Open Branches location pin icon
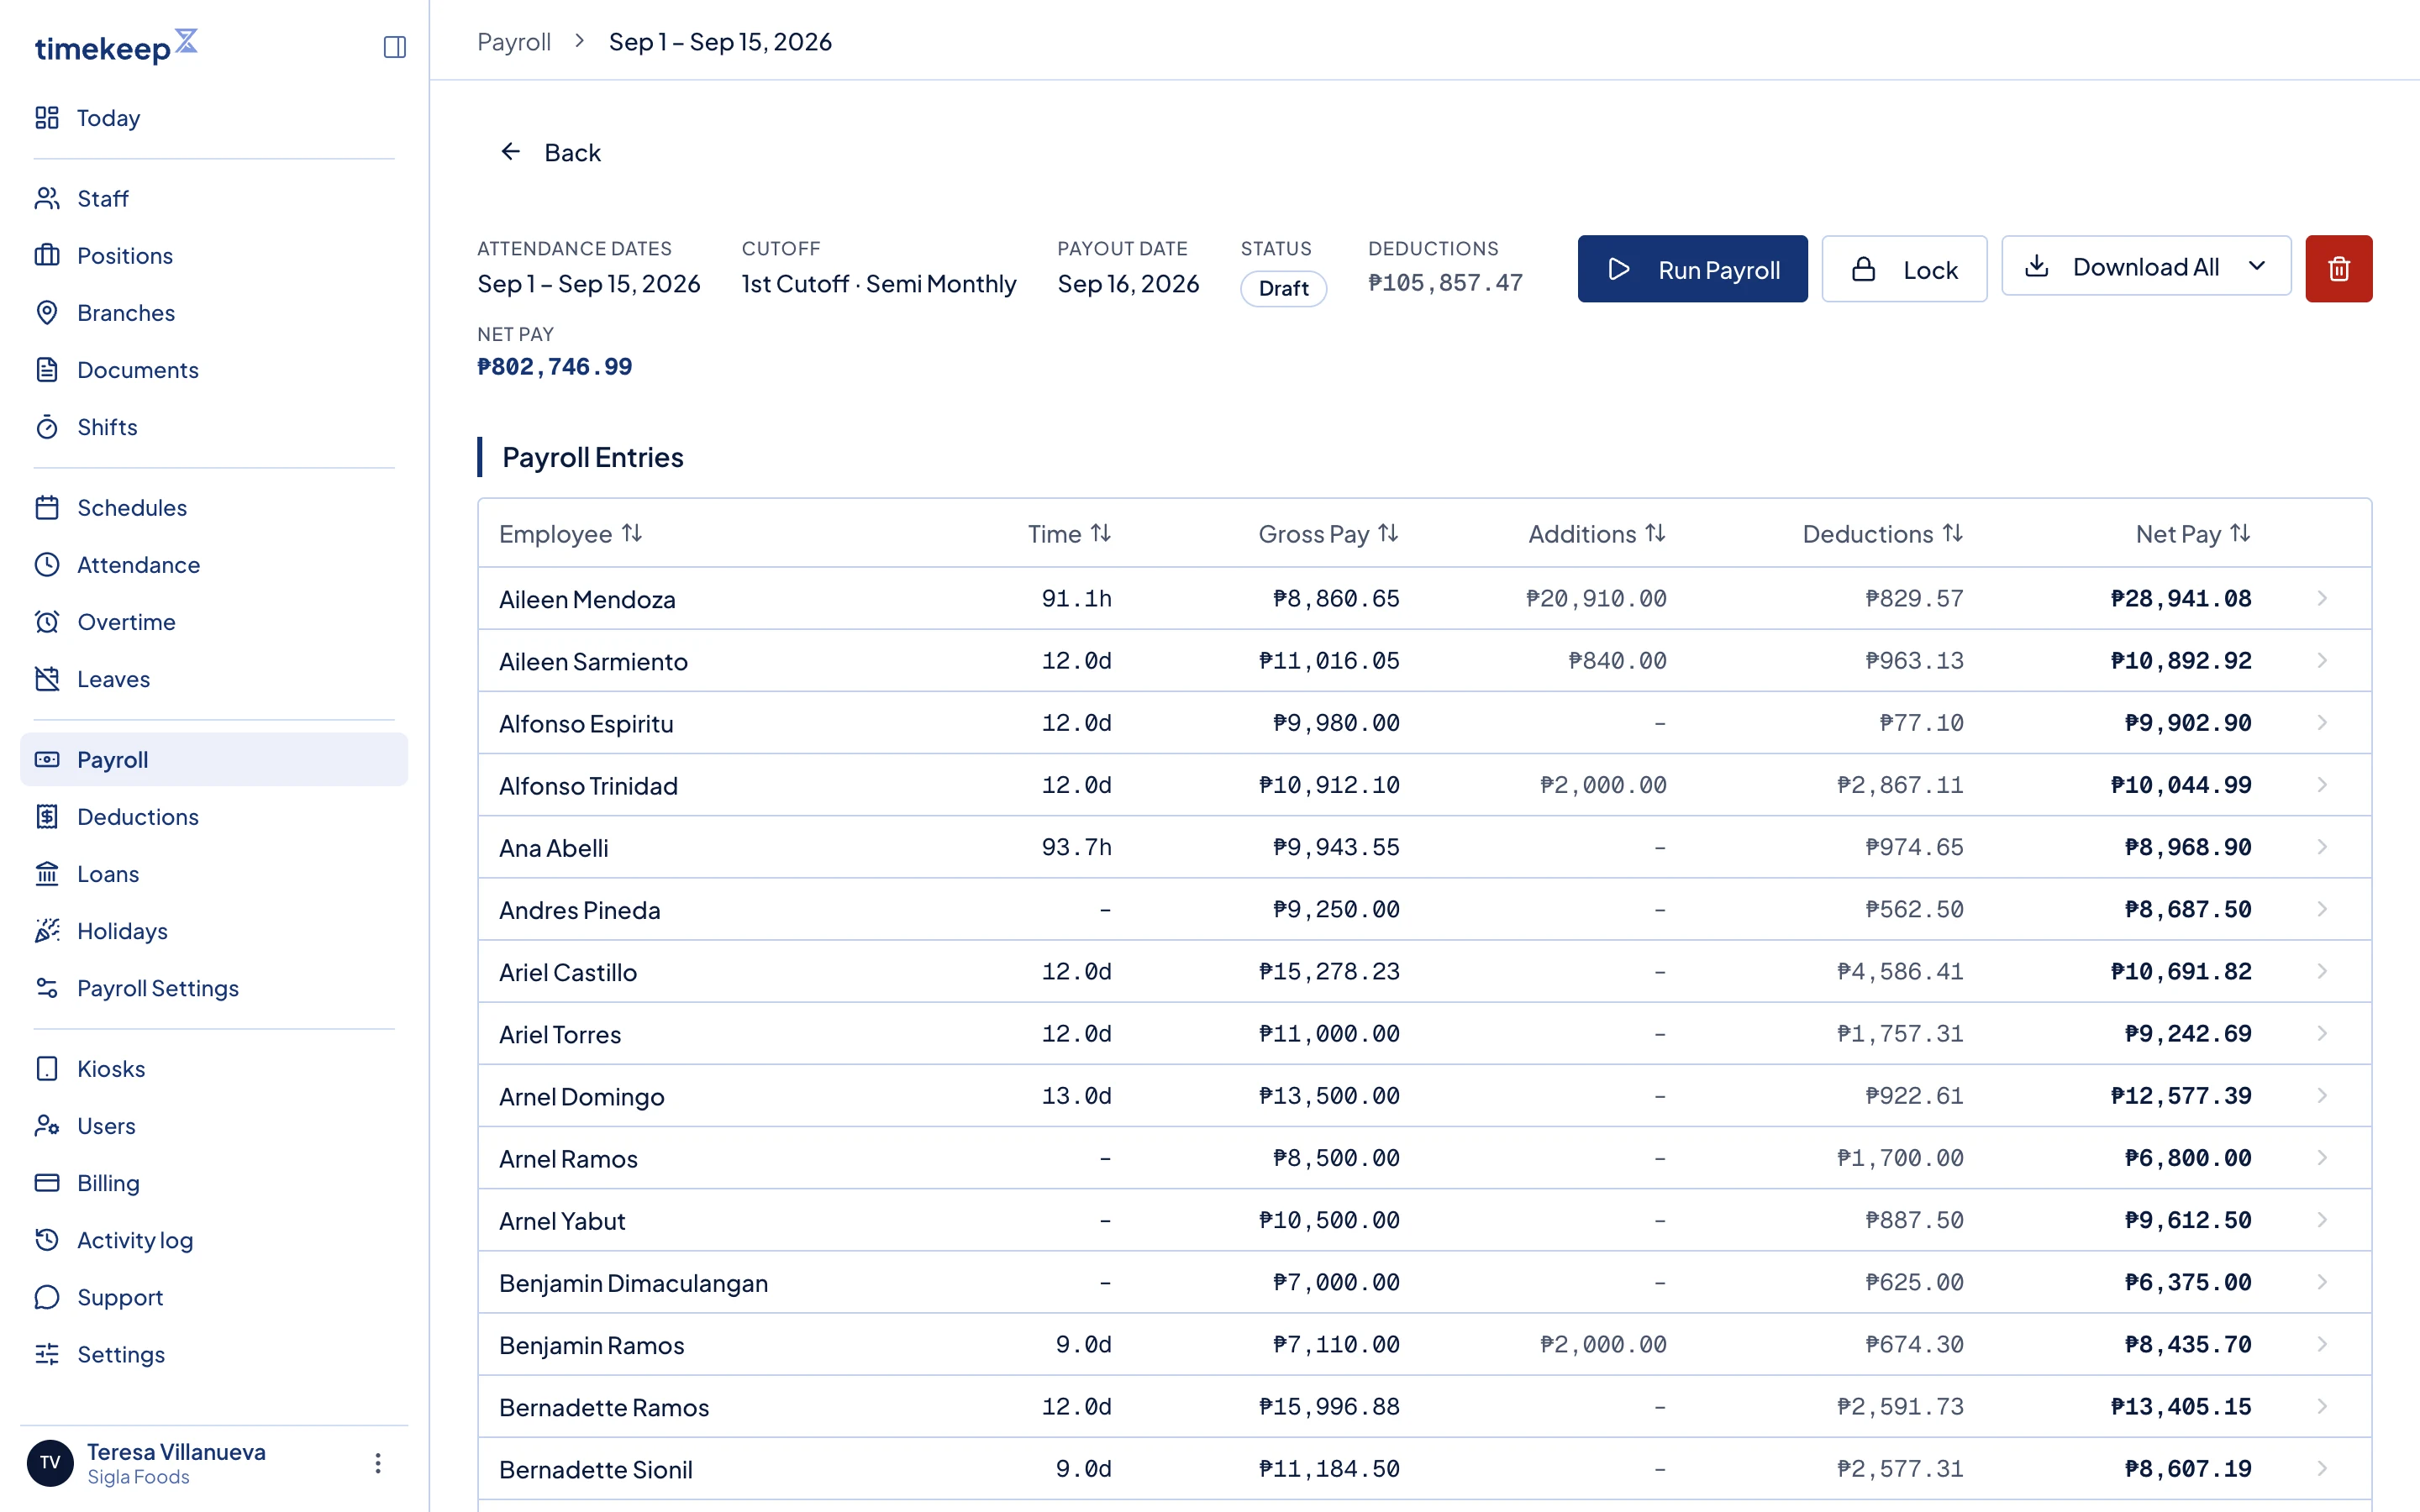 47,312
